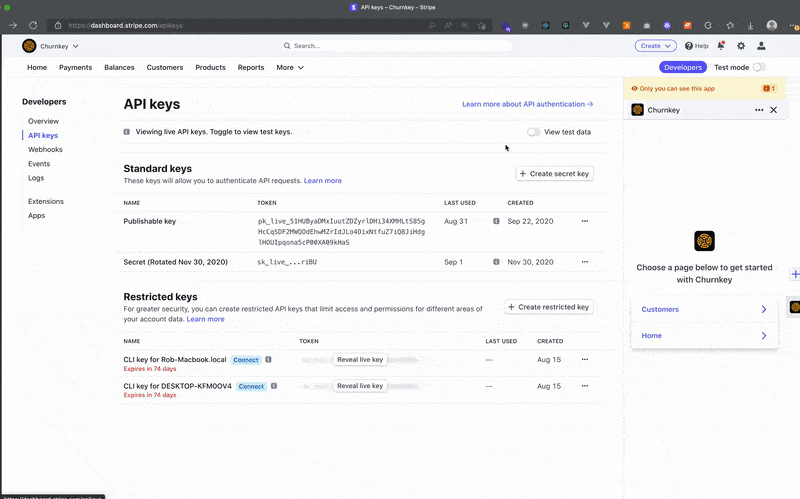Open Publishable key row overflow menu
This screenshot has width=800, height=499.
pyautogui.click(x=585, y=221)
